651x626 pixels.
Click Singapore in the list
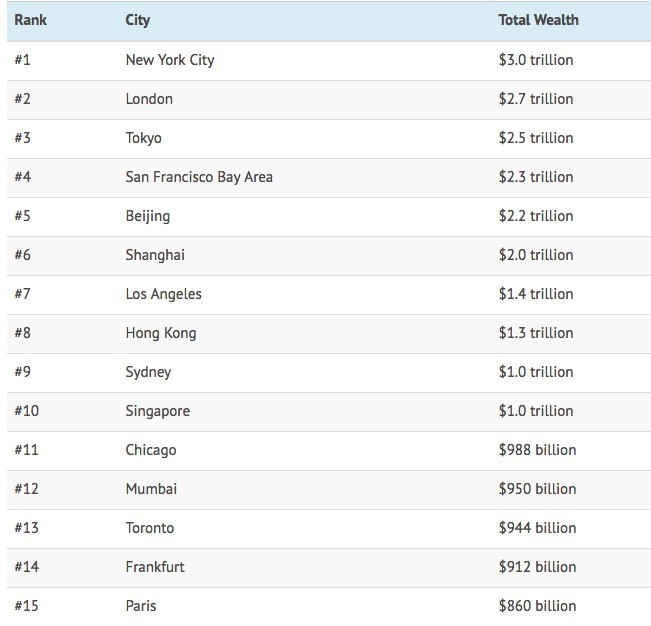[157, 411]
